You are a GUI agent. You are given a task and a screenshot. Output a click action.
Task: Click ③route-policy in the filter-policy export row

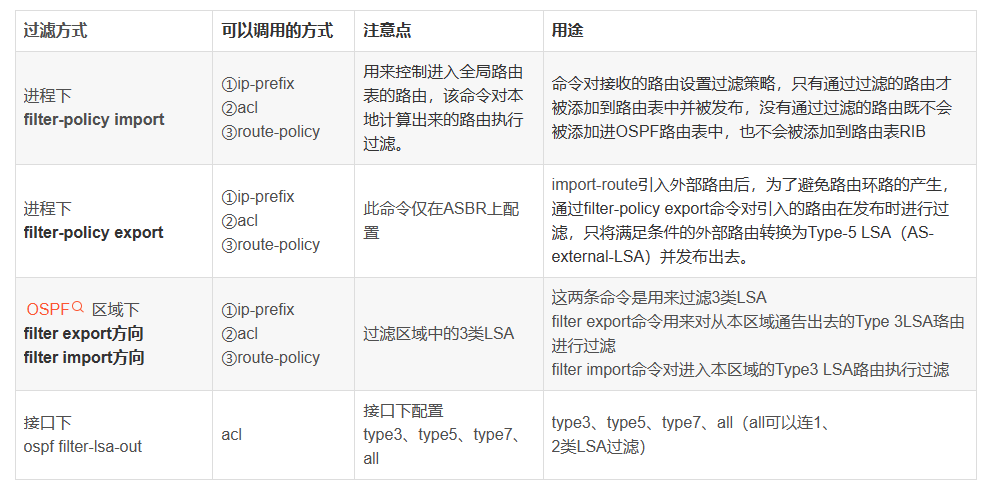point(270,244)
